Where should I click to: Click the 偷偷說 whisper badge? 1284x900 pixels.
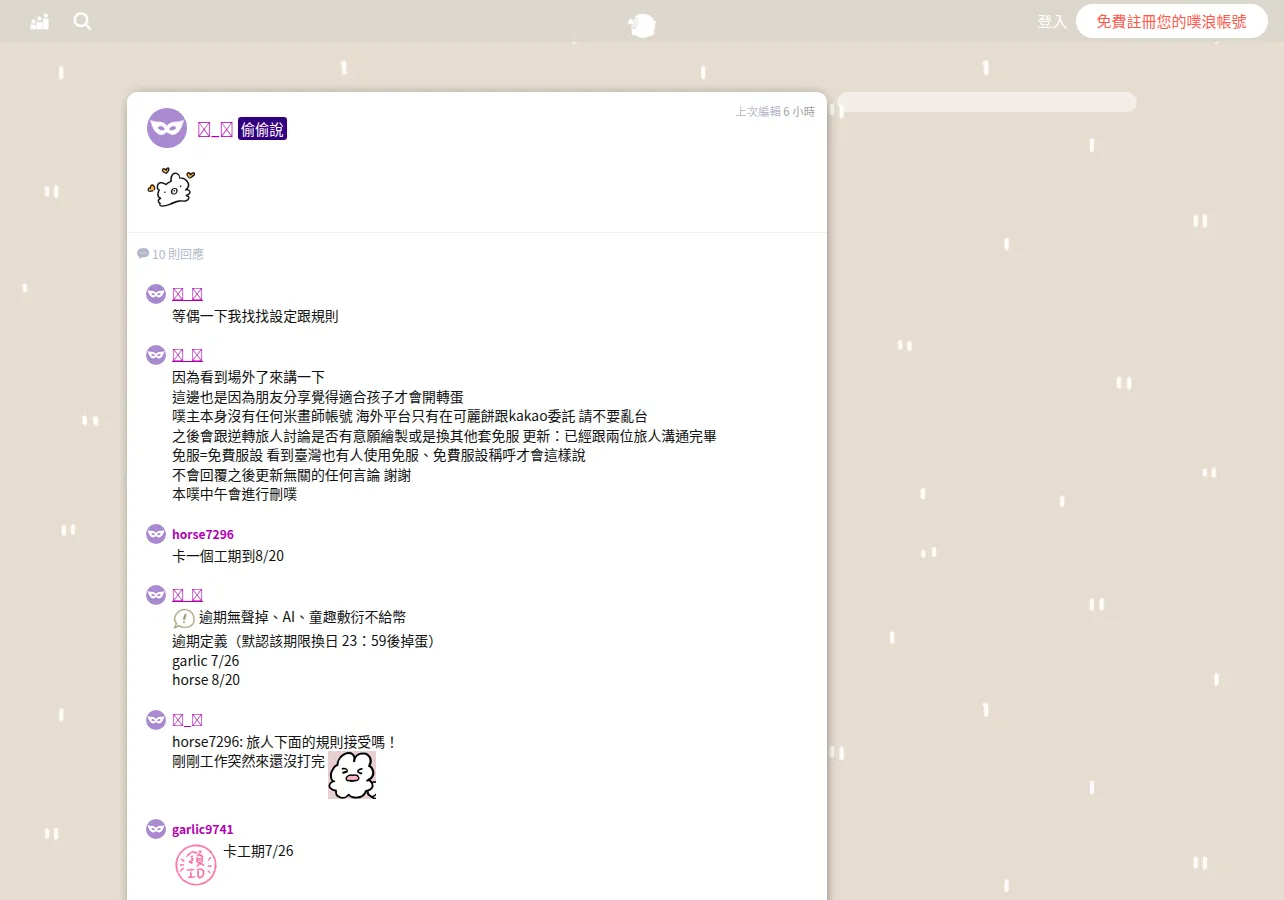(x=262, y=129)
